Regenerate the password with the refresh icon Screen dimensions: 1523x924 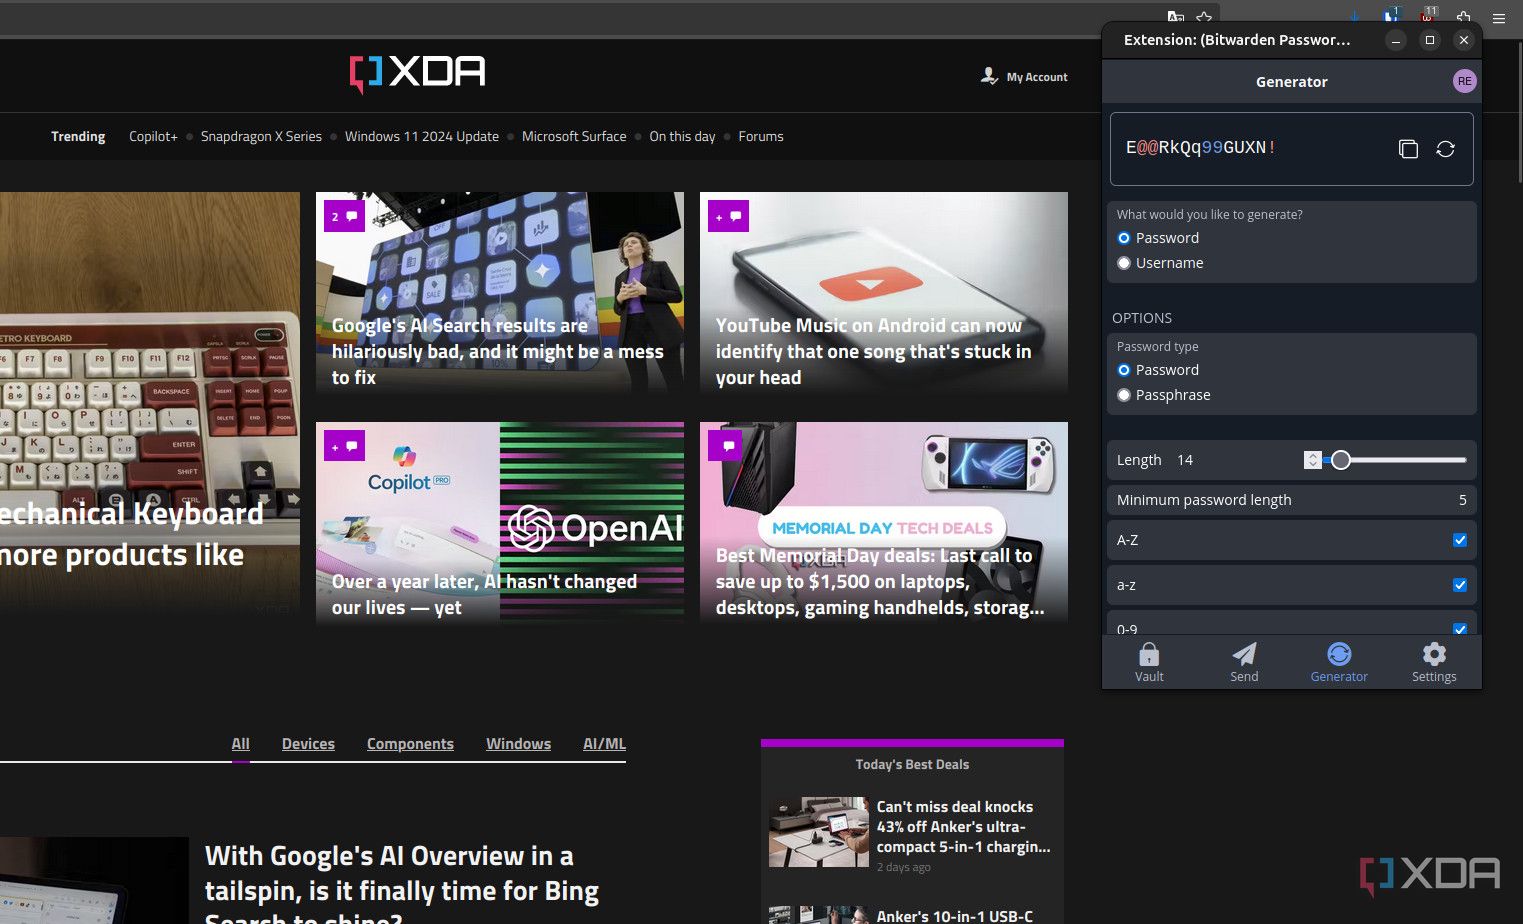point(1445,149)
